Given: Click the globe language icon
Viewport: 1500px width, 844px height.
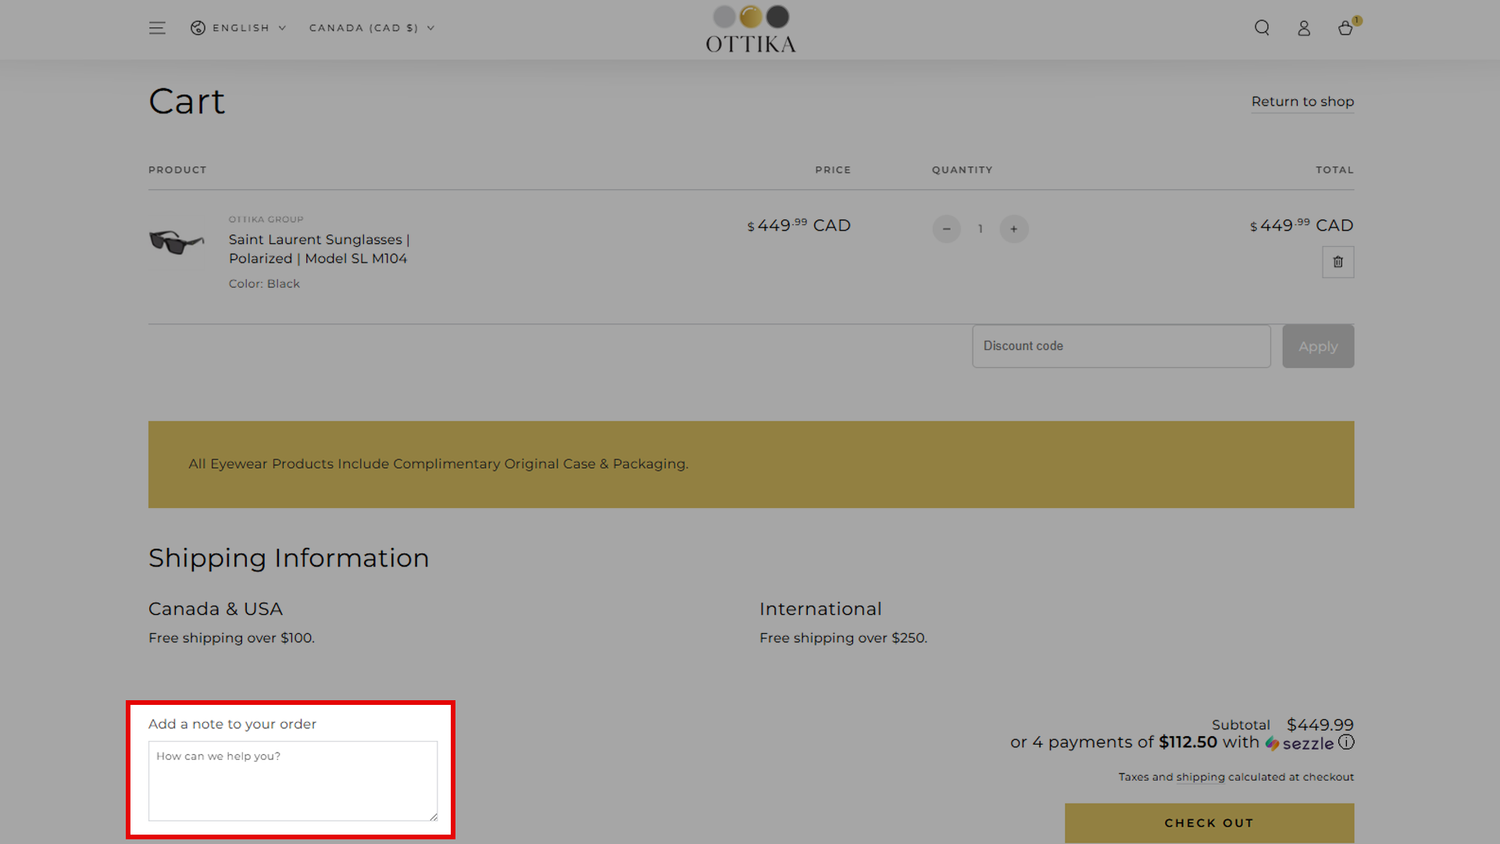Looking at the screenshot, I should (198, 28).
